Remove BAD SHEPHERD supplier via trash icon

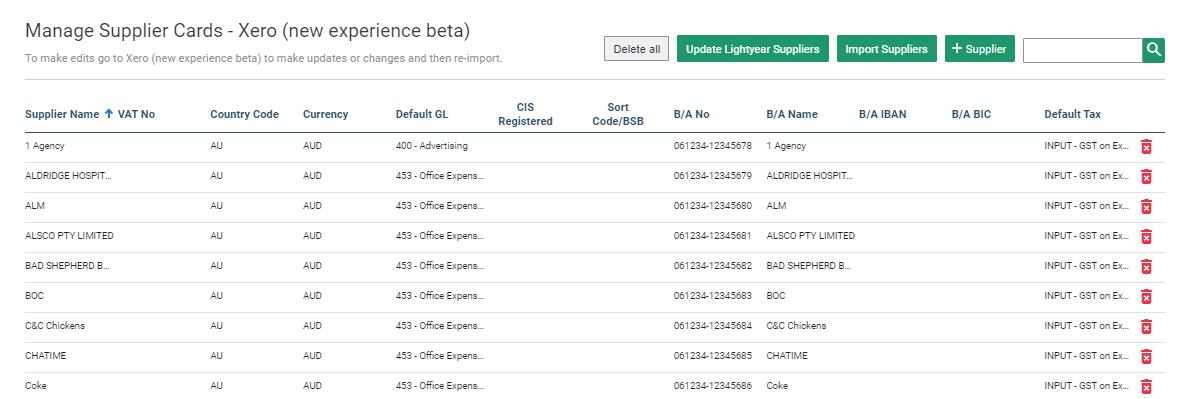1146,266
